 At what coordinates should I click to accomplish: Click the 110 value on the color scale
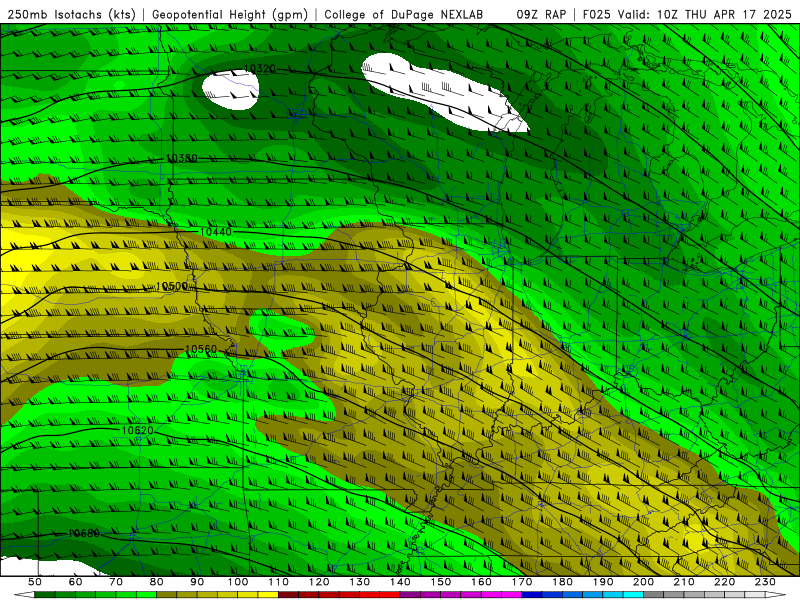coord(279,582)
